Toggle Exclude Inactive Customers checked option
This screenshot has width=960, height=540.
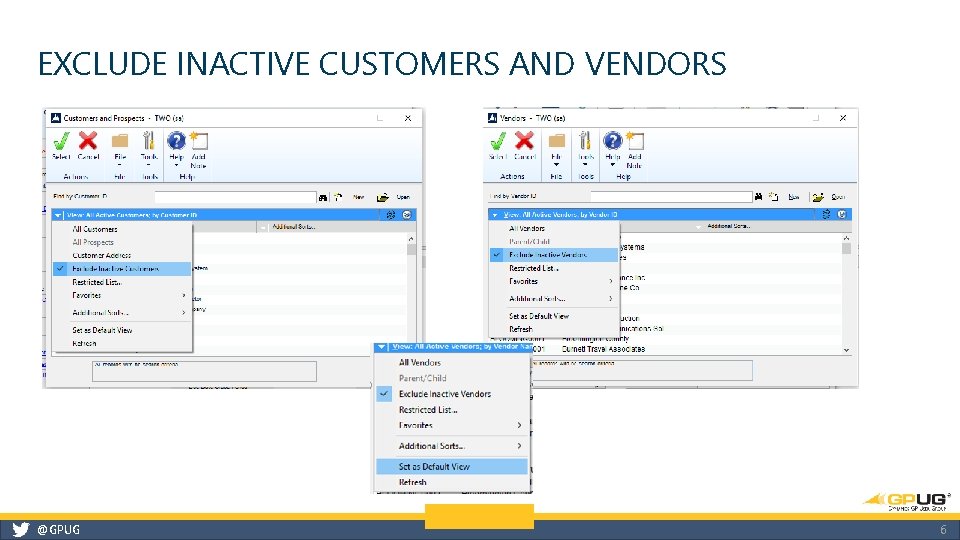(x=122, y=269)
